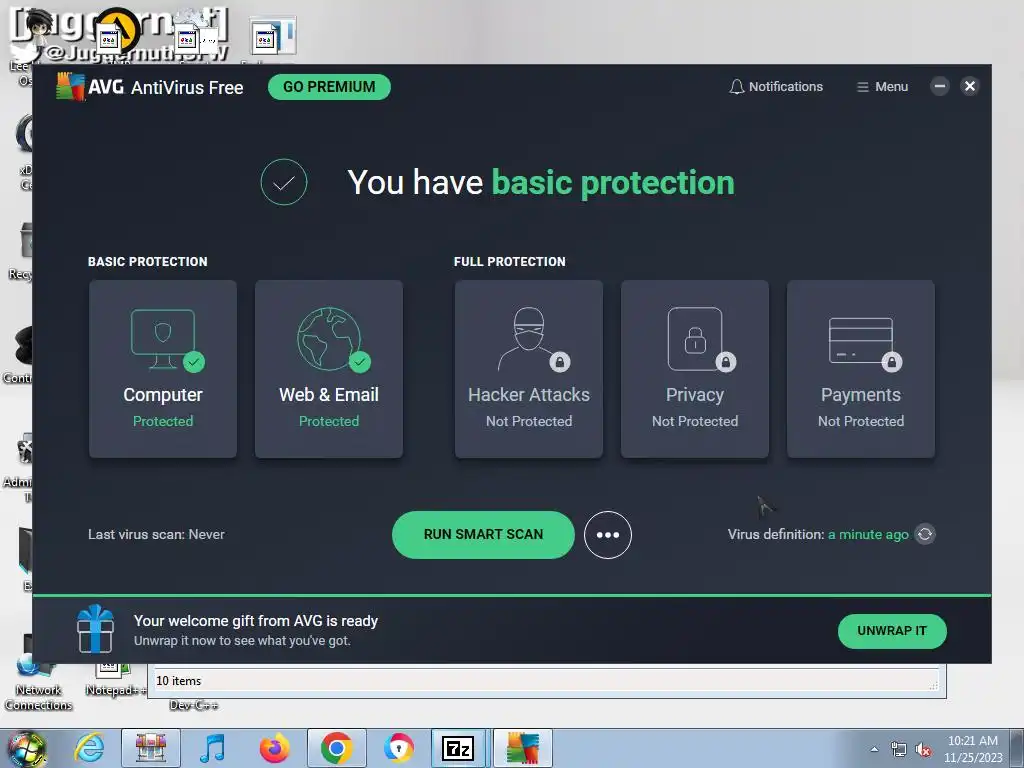Click RUN SMART SCAN button
1024x768 pixels.
click(x=483, y=535)
